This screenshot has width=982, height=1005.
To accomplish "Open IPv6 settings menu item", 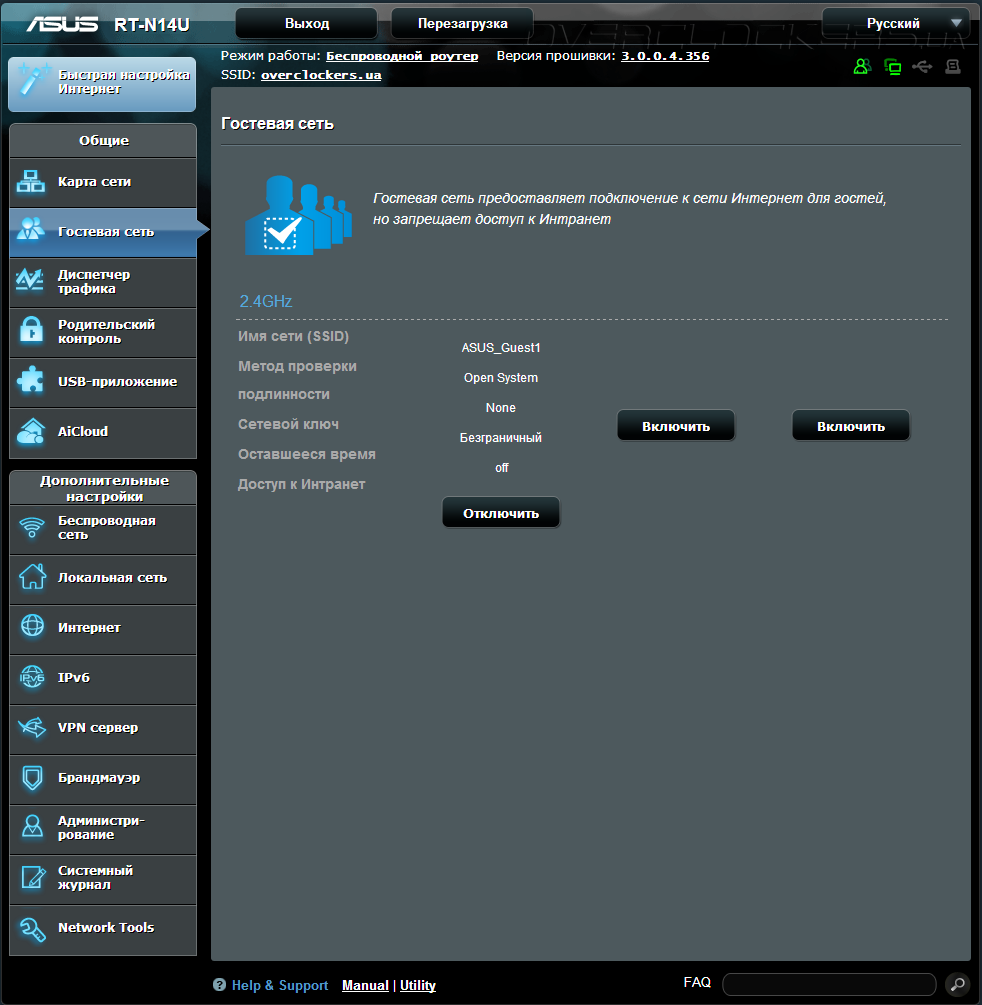I will [103, 678].
